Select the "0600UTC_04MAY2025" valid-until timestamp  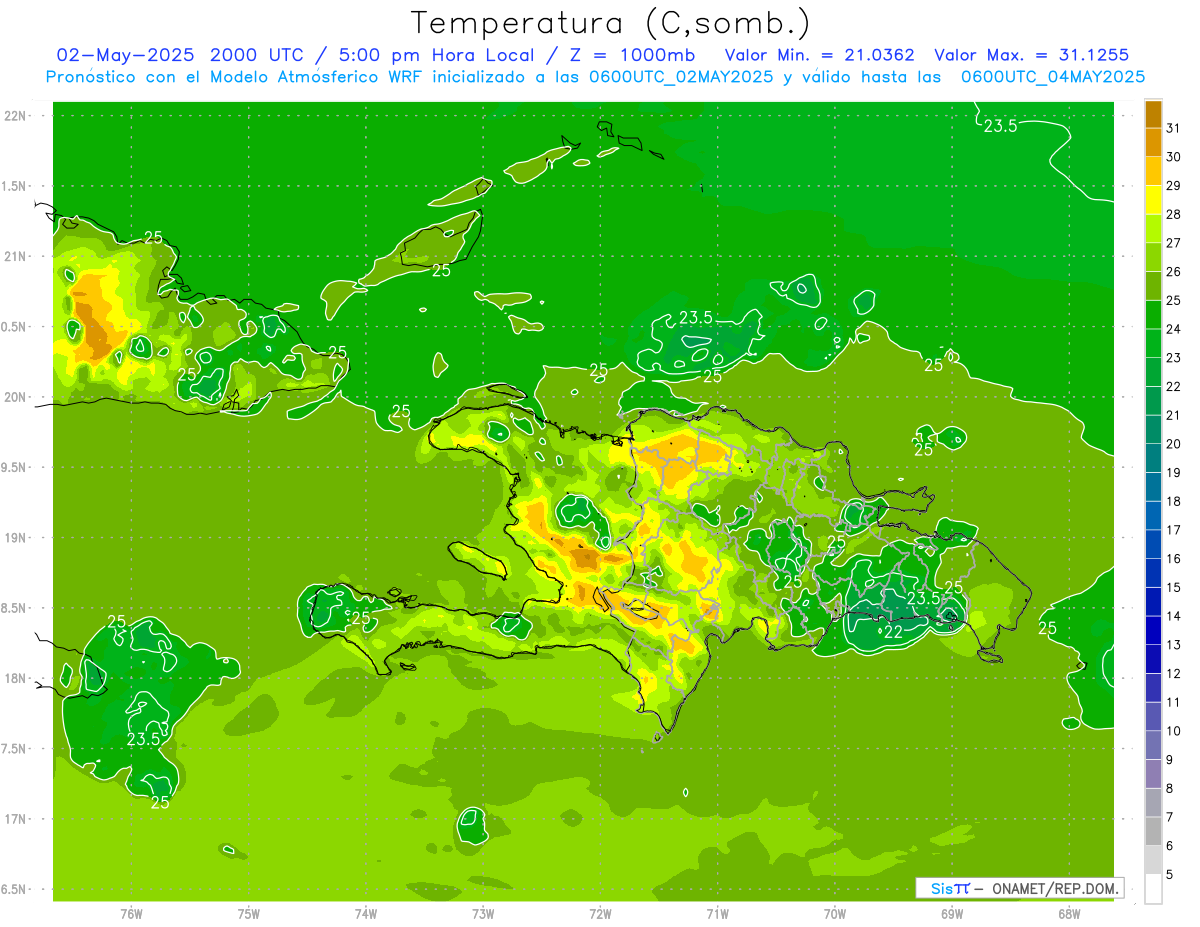(1053, 77)
